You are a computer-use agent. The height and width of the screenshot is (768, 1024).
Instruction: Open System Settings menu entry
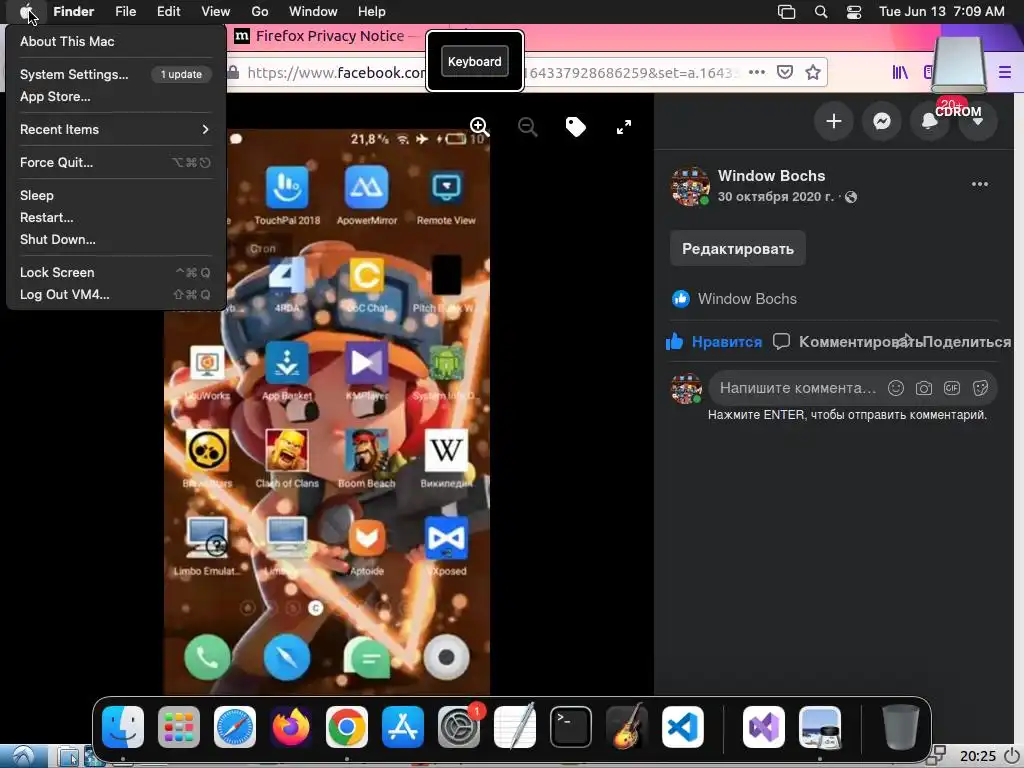(115, 74)
